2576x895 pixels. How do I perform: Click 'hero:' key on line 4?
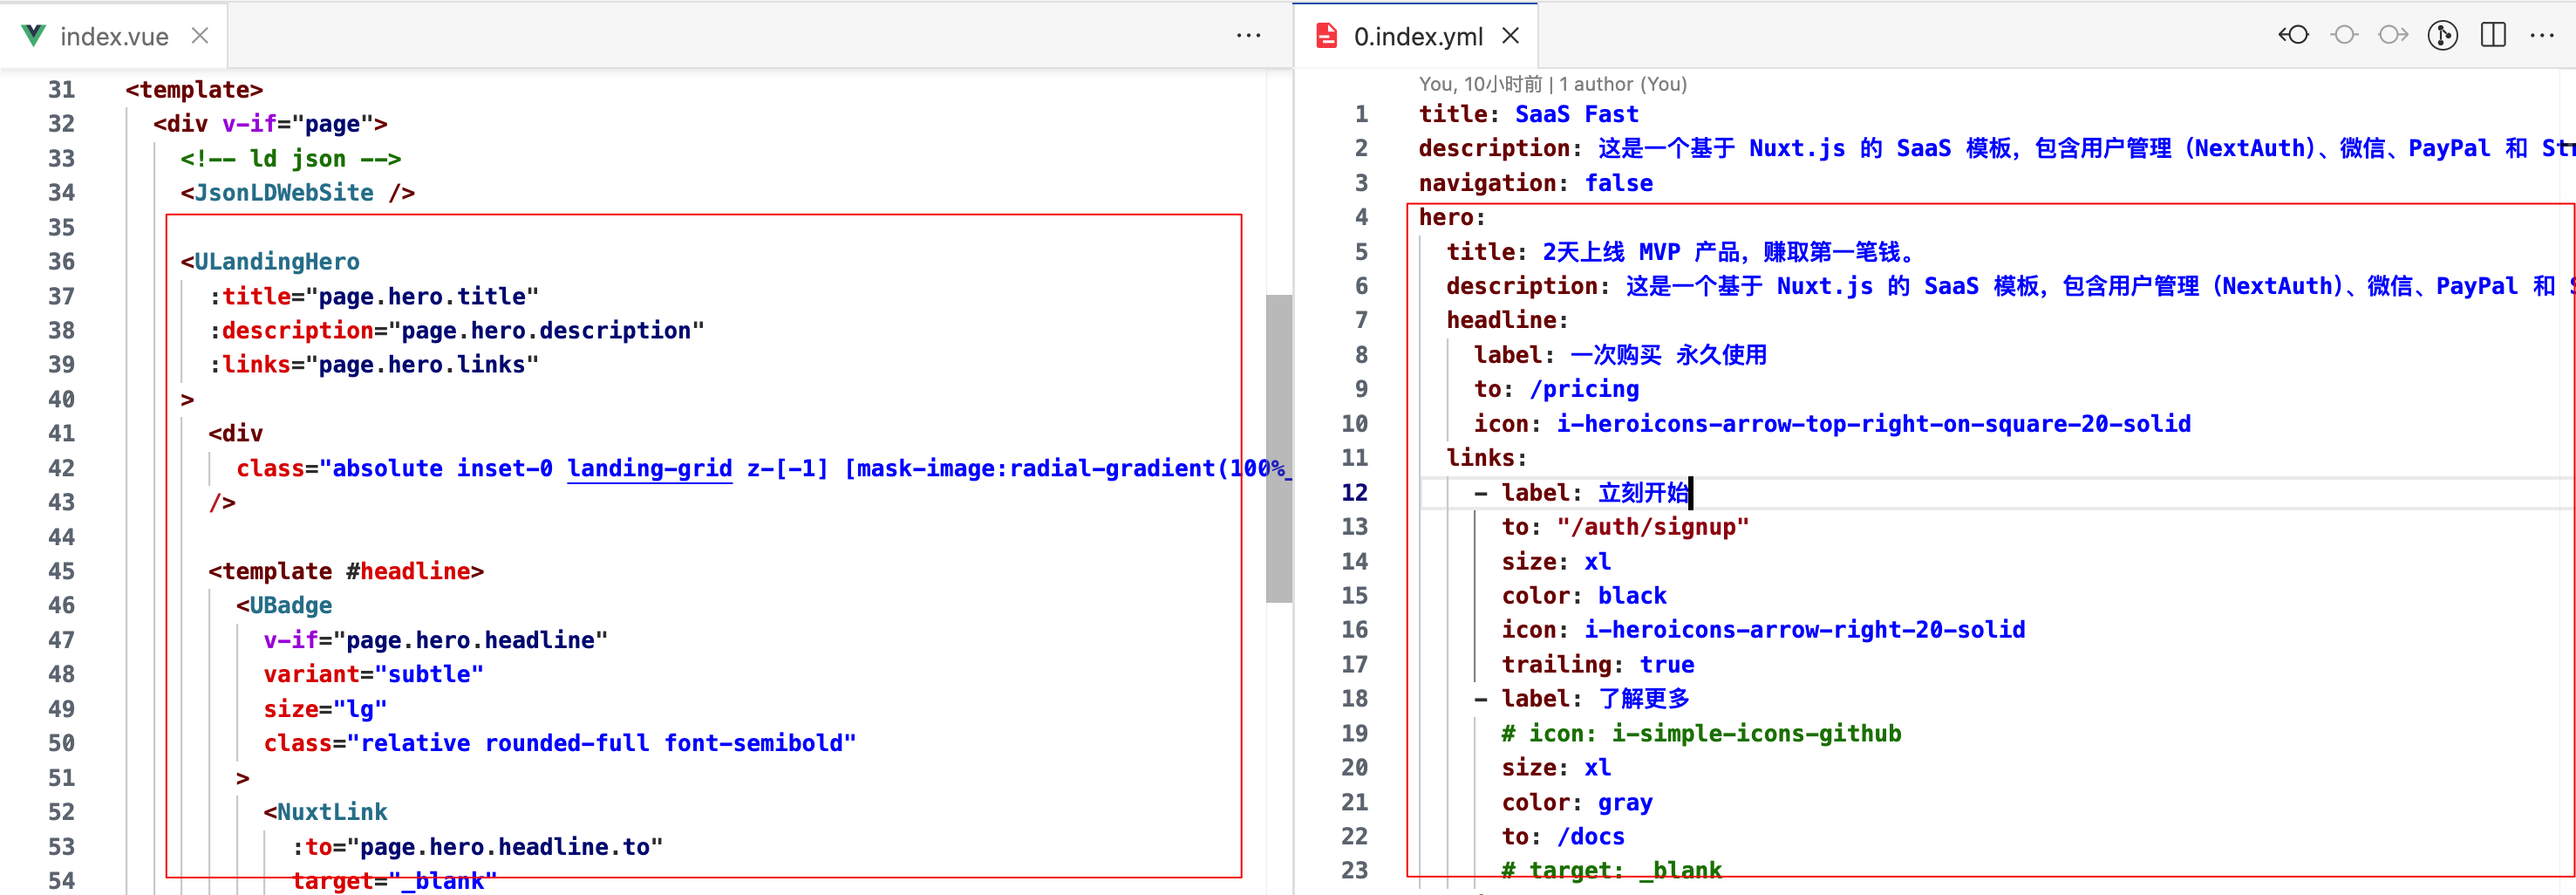[x=1452, y=217]
